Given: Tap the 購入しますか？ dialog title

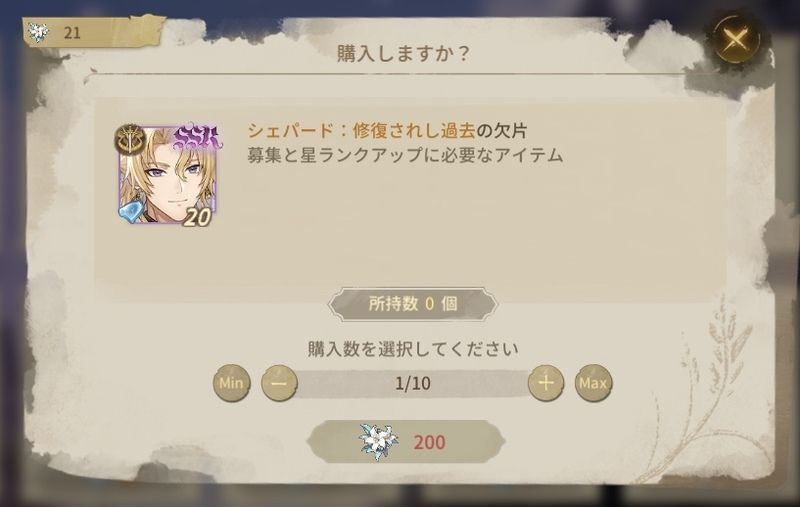Looking at the screenshot, I should pyautogui.click(x=403, y=54).
